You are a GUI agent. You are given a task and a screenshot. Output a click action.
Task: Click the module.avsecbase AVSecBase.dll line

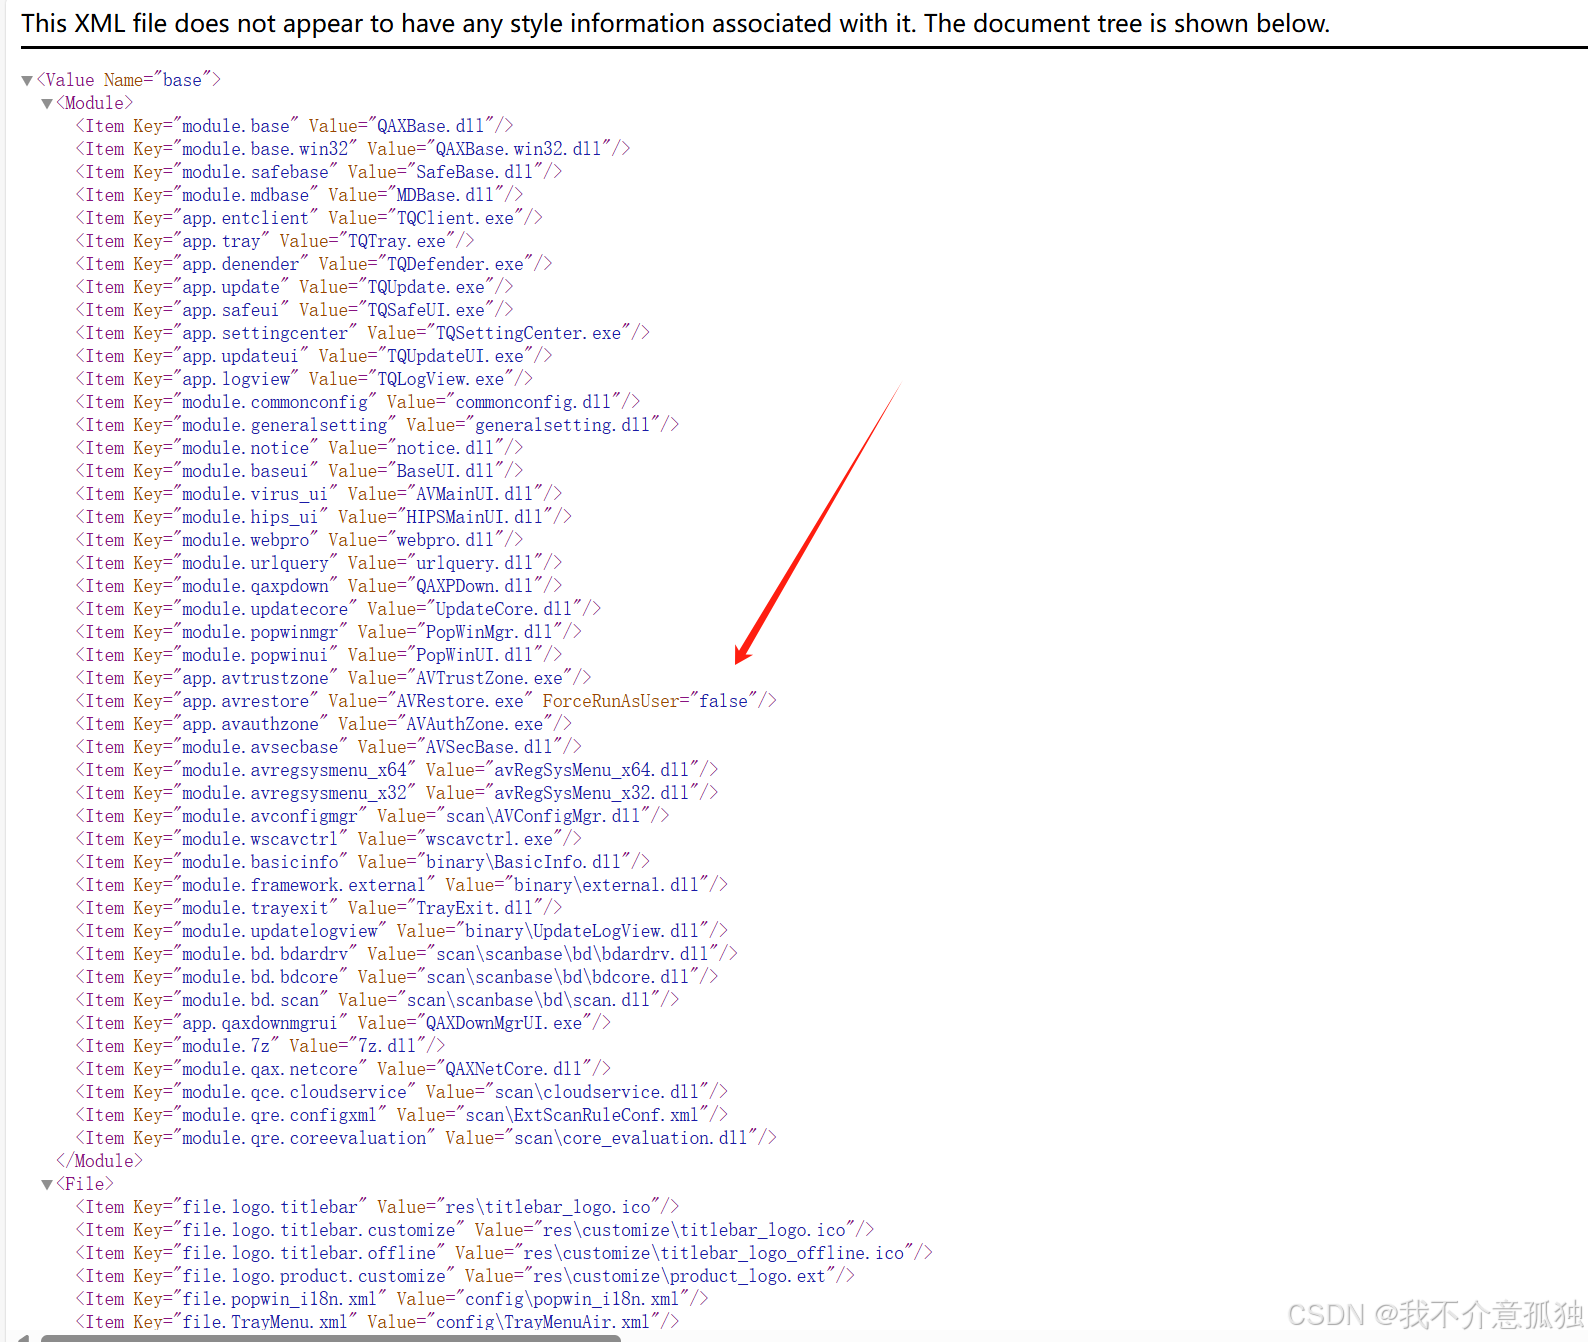tap(329, 747)
